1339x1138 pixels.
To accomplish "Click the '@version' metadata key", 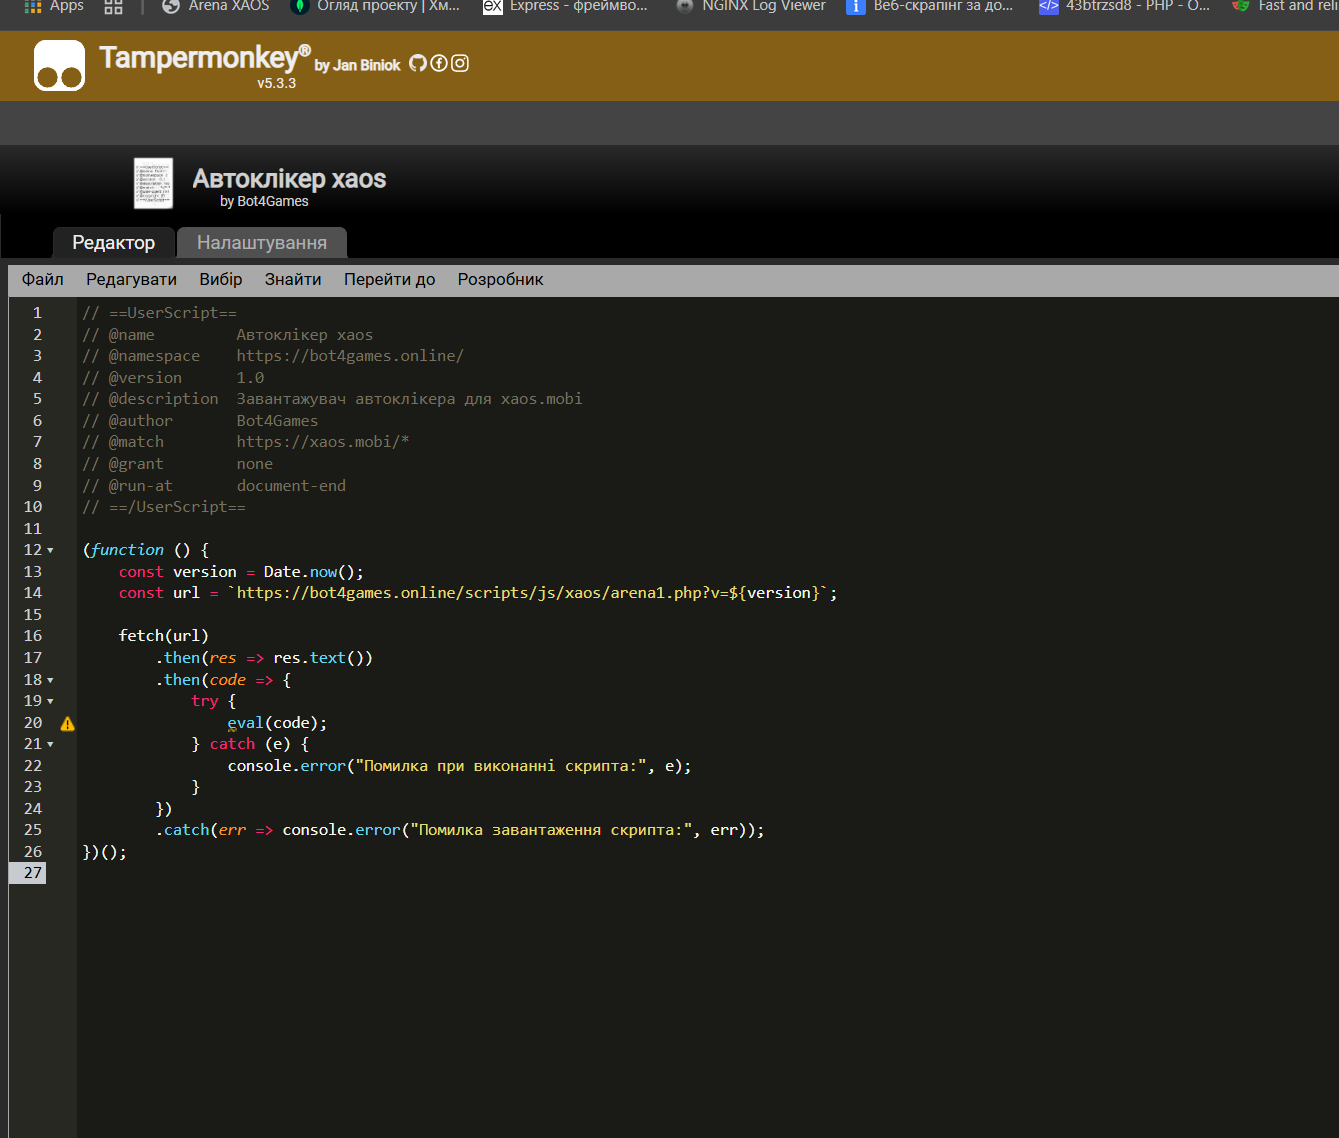I will pyautogui.click(x=146, y=378).
